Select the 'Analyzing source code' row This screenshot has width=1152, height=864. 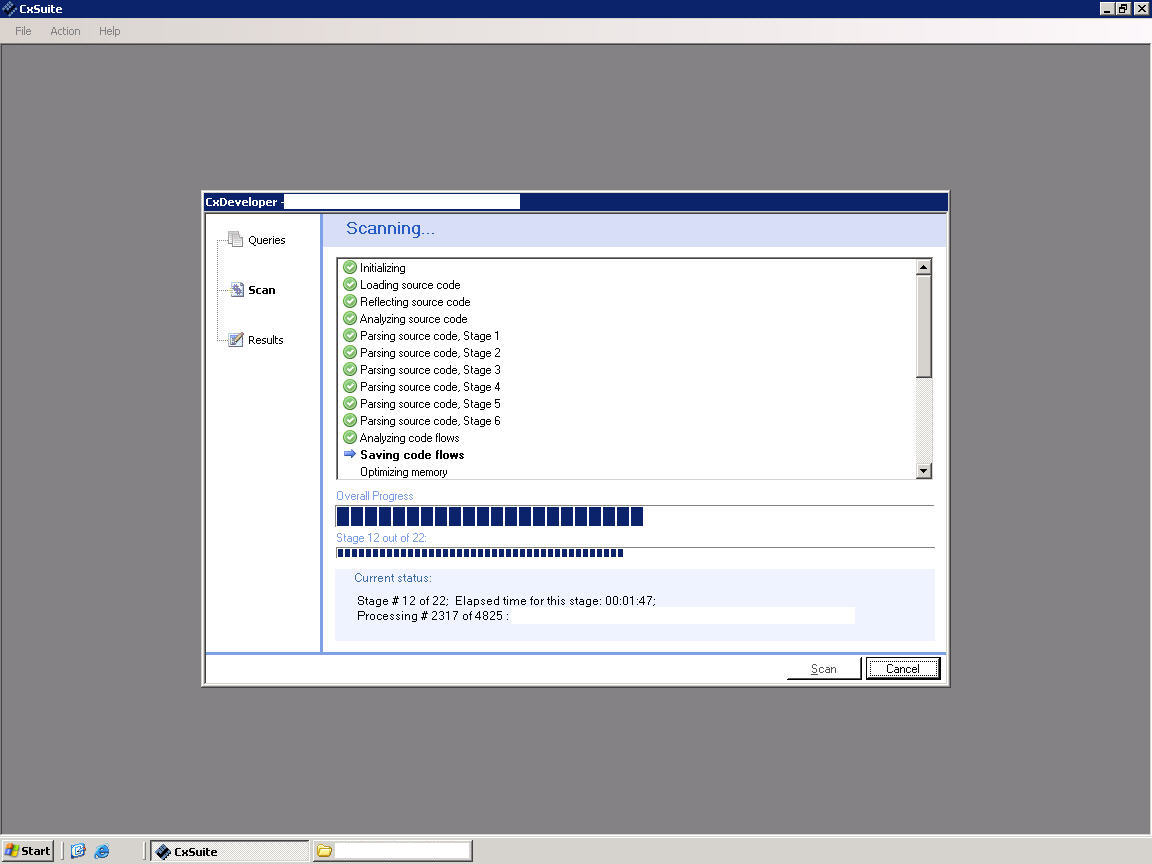[x=628, y=318]
